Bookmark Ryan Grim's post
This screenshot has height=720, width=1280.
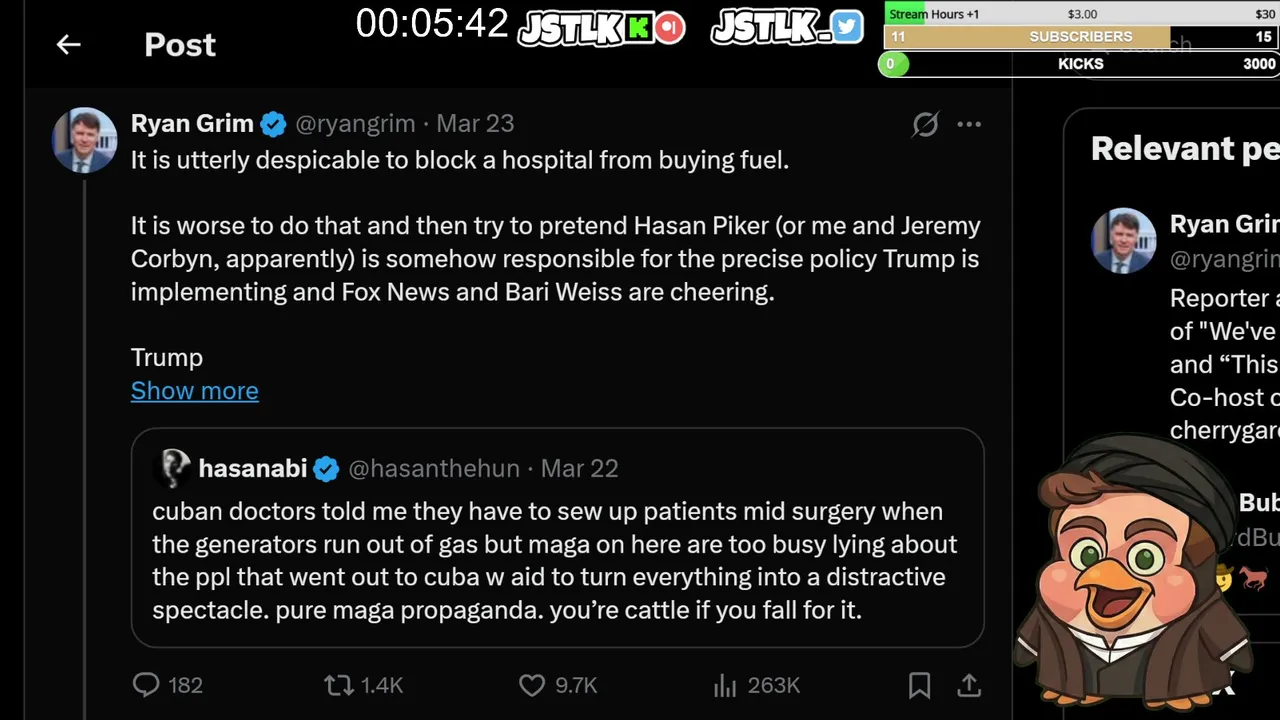(x=919, y=685)
